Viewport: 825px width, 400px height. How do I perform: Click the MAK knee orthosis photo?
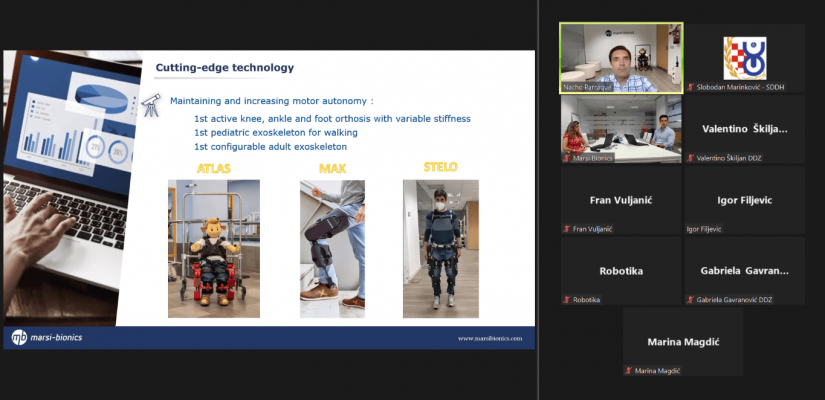pos(332,243)
